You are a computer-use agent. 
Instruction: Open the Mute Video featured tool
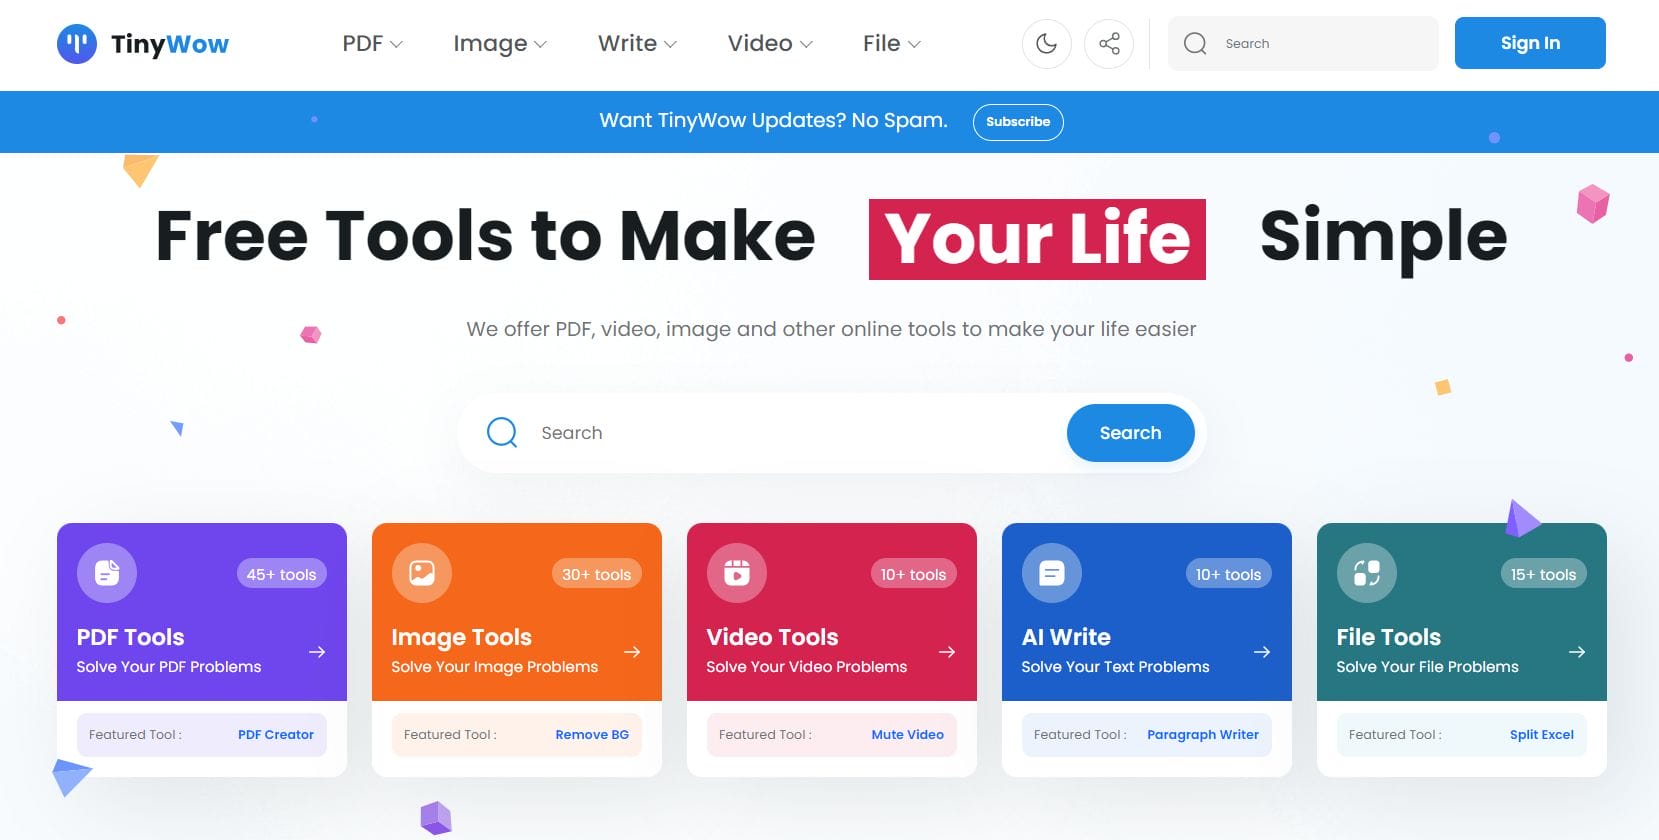coord(907,735)
